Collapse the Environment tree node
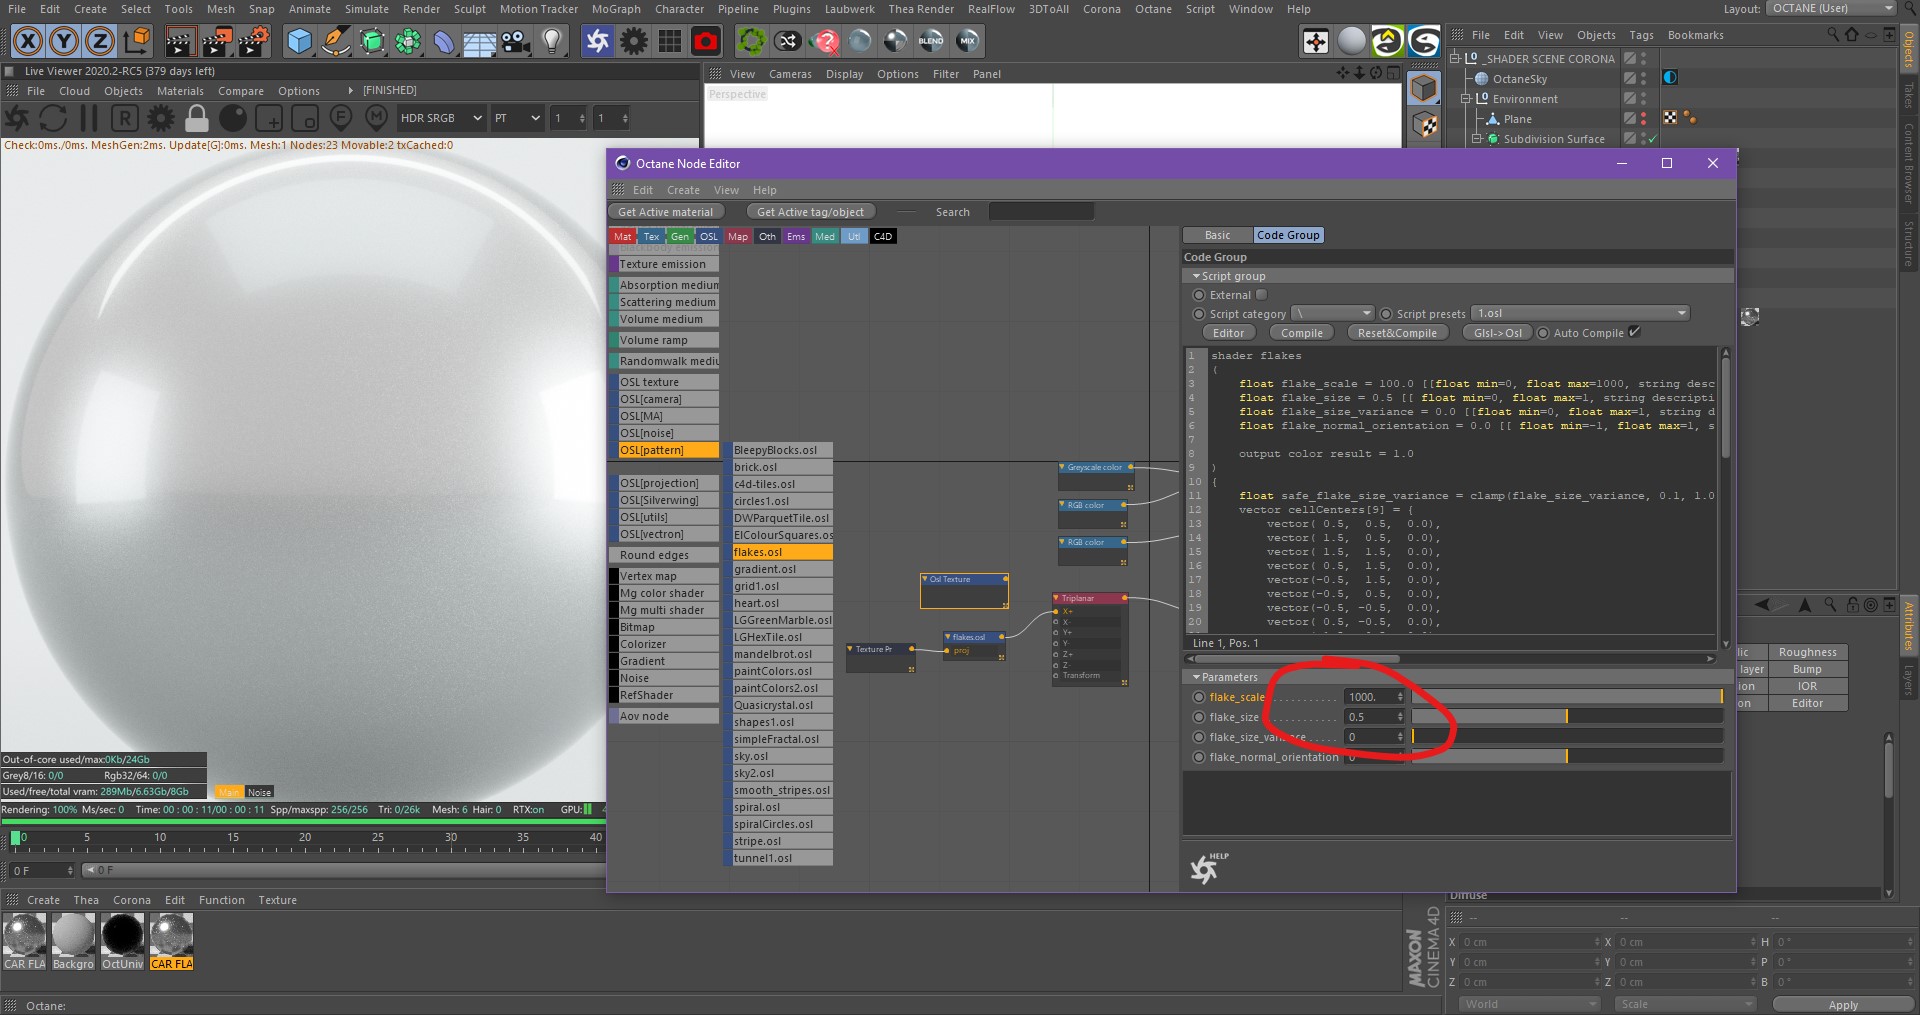This screenshot has height=1015, width=1920. pyautogui.click(x=1466, y=98)
